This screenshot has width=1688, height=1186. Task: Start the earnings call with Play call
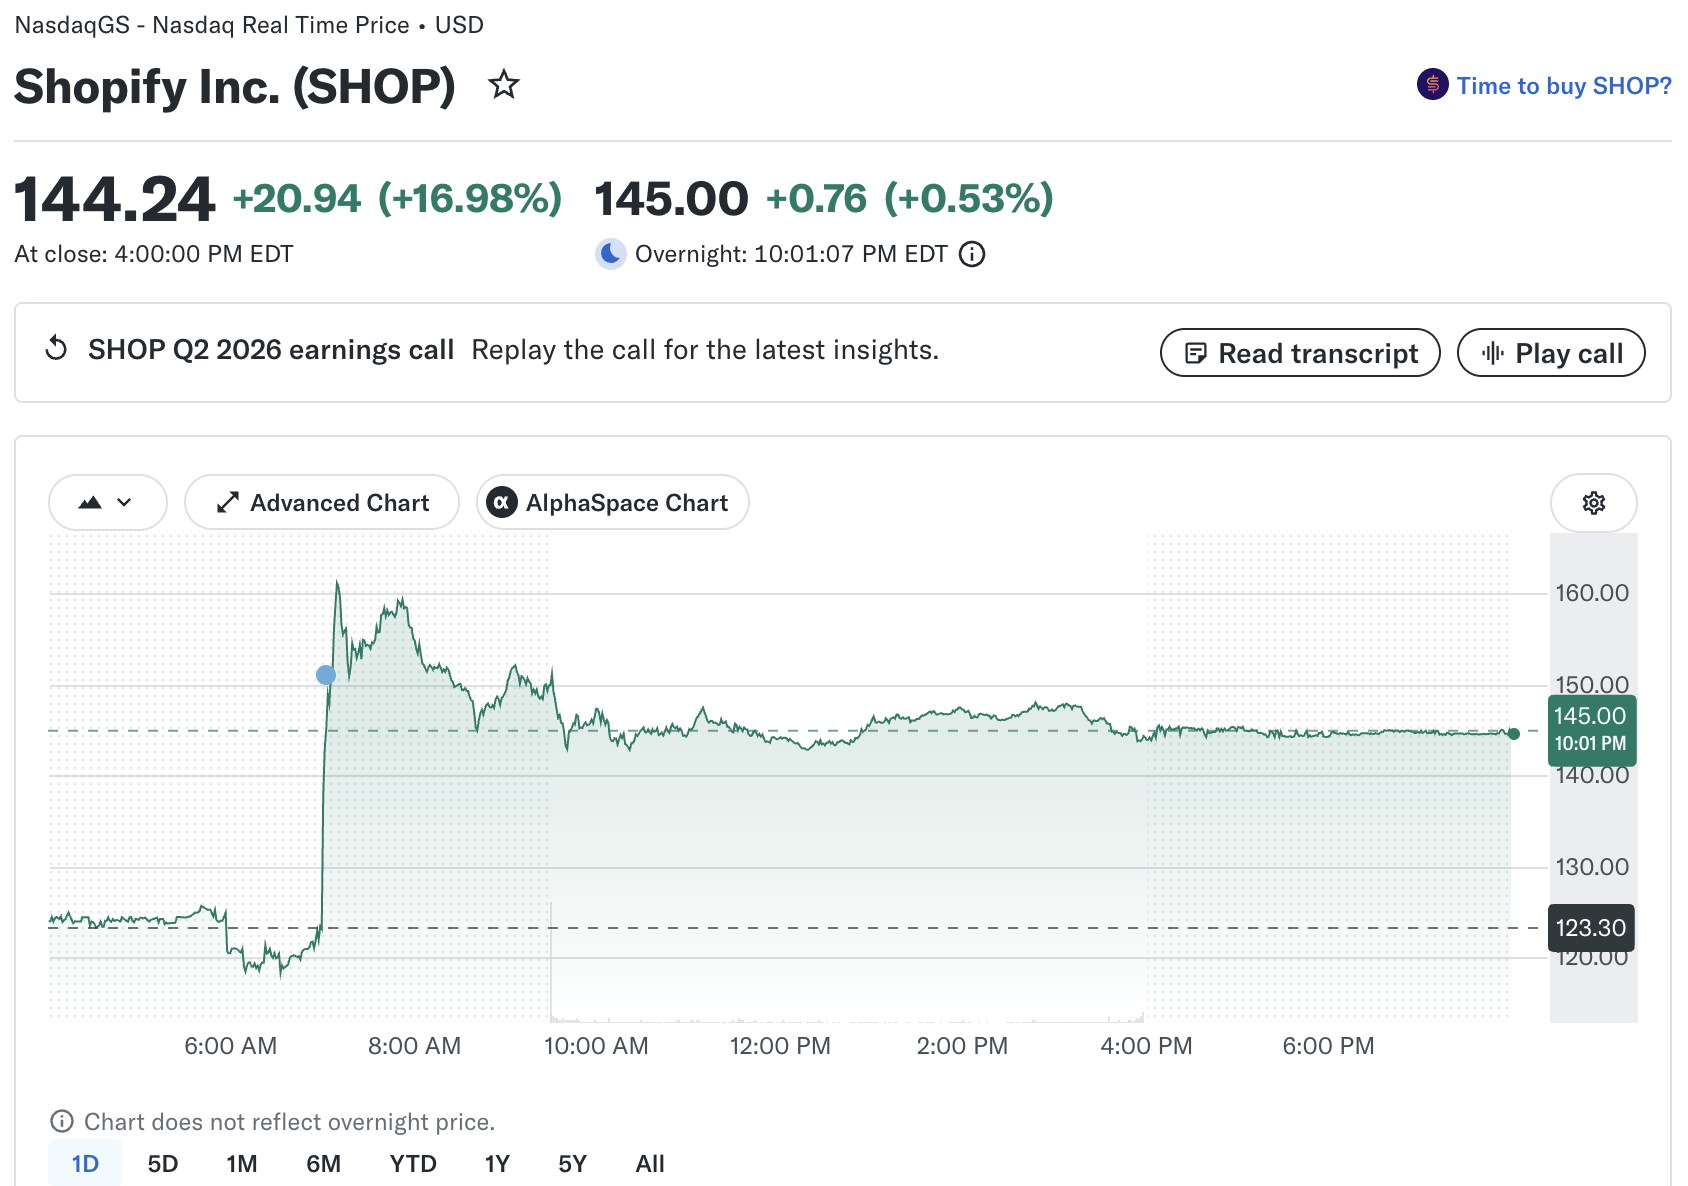[1551, 353]
